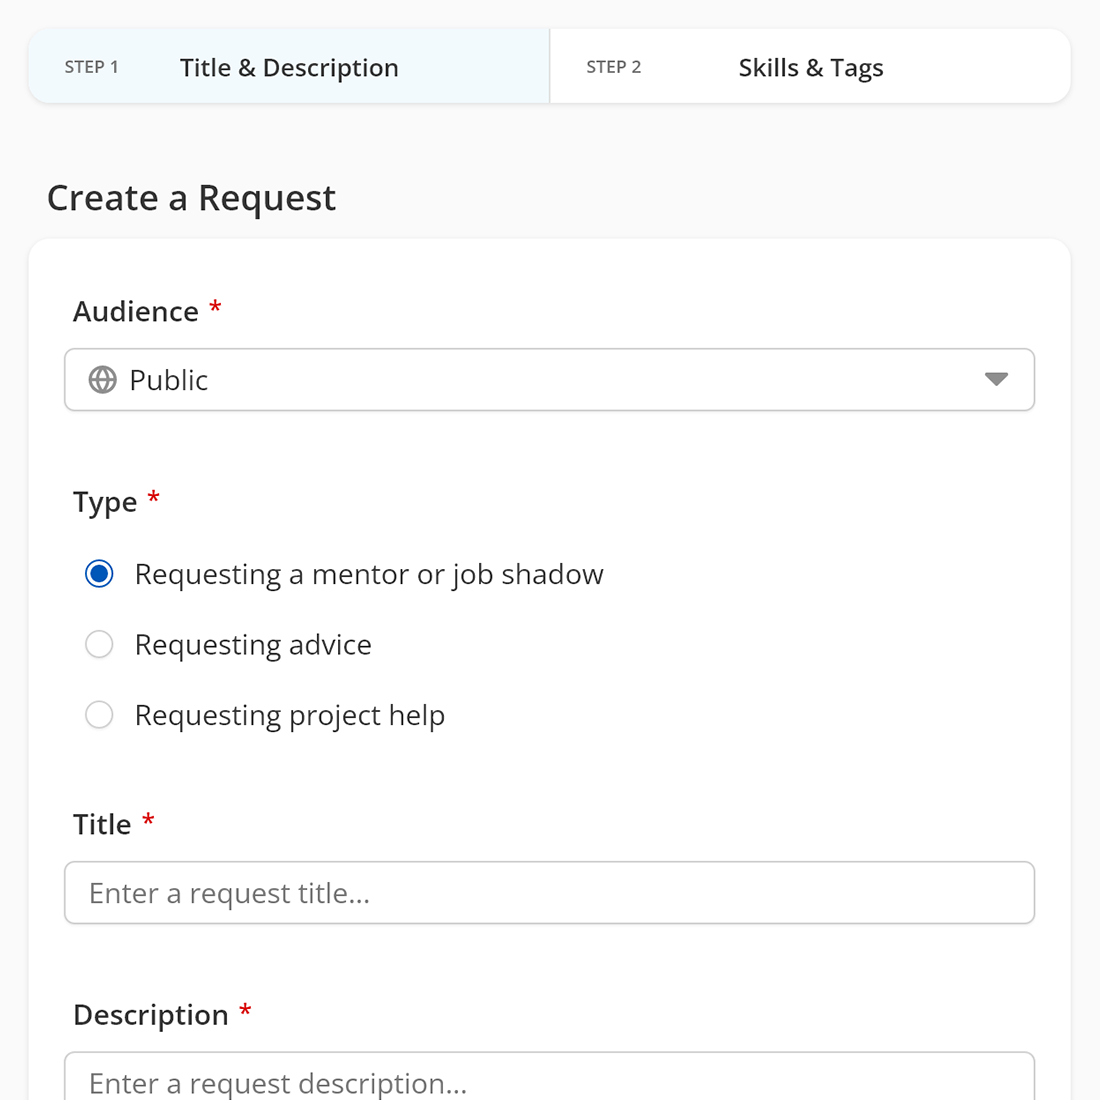The width and height of the screenshot is (1100, 1100).
Task: Open Step 1 Title & Description tab
Action: click(288, 67)
